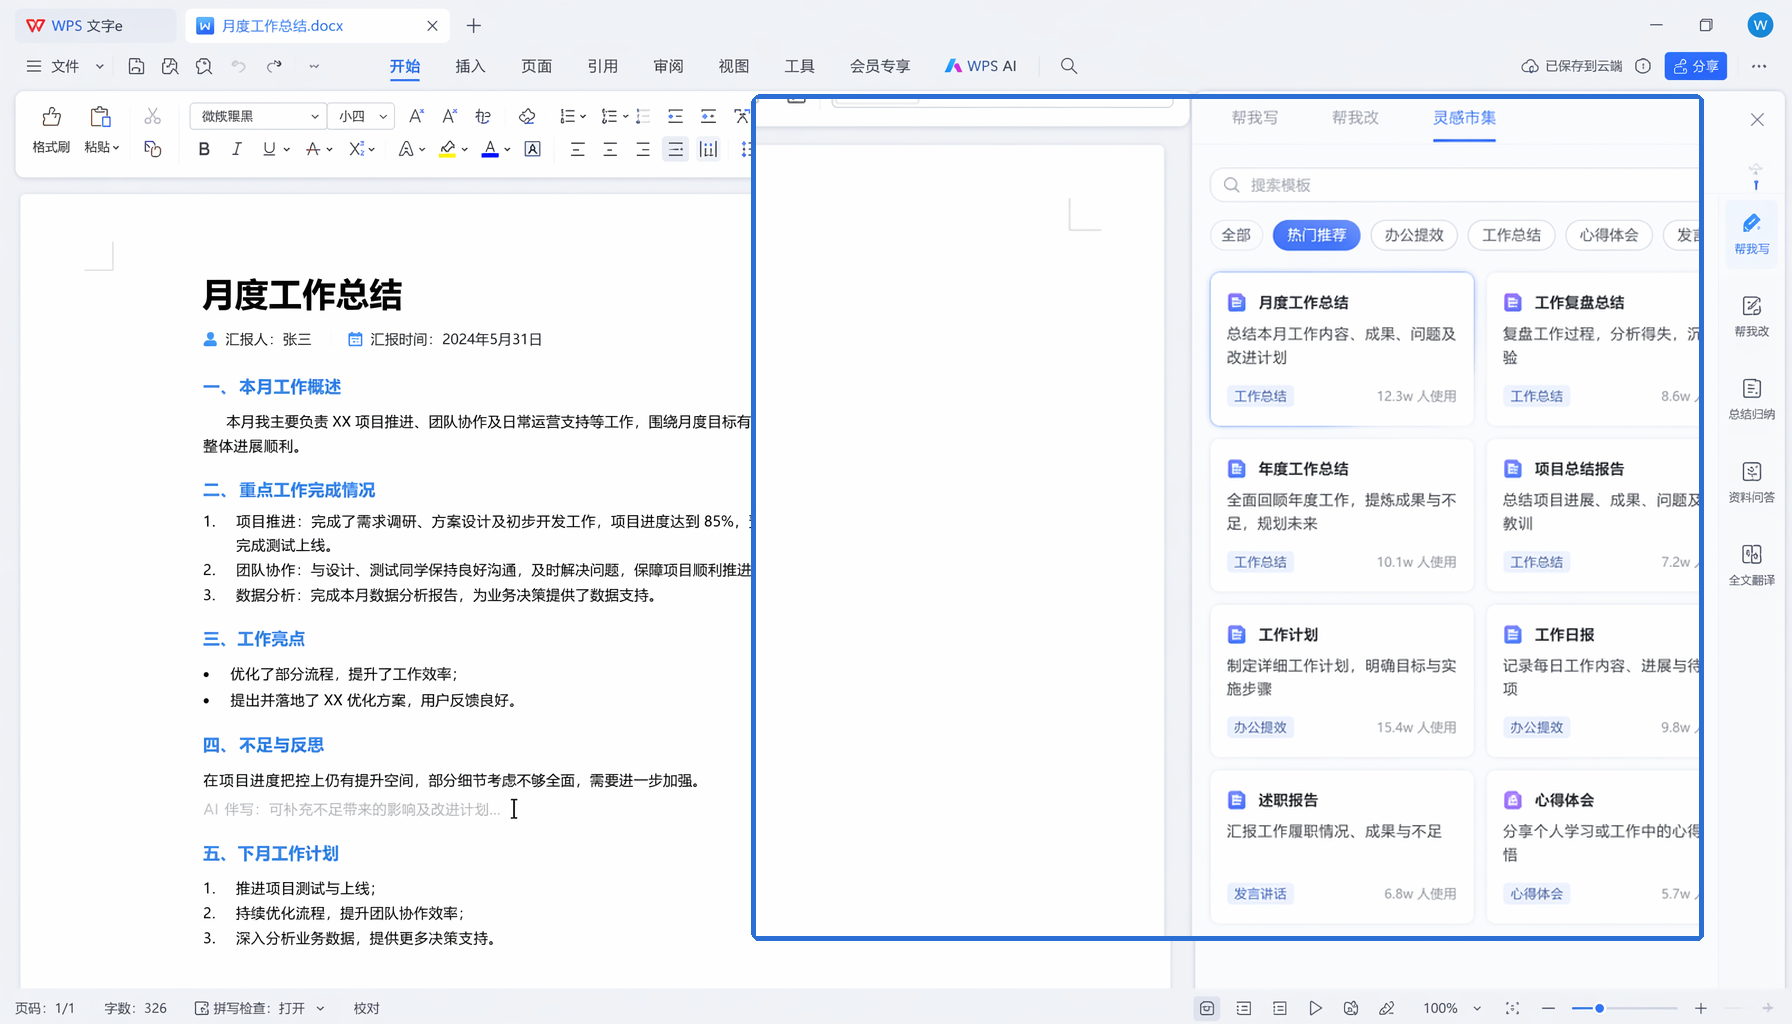Click the save icon in the quick-access bar
1792x1024 pixels.
click(x=136, y=66)
